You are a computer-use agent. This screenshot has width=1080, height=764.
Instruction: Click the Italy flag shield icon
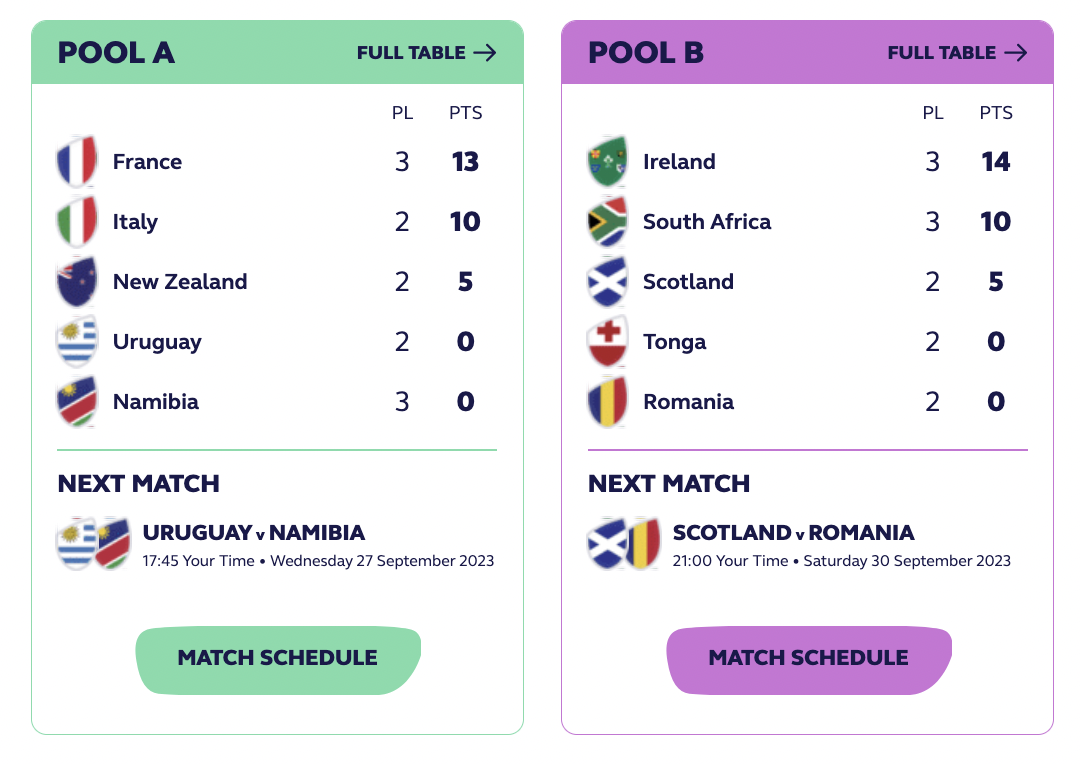pyautogui.click(x=76, y=222)
